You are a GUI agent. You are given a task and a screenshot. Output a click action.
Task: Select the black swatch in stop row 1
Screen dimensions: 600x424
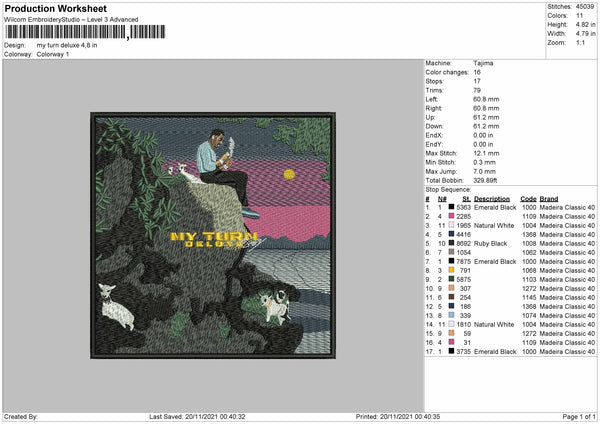tap(451, 207)
